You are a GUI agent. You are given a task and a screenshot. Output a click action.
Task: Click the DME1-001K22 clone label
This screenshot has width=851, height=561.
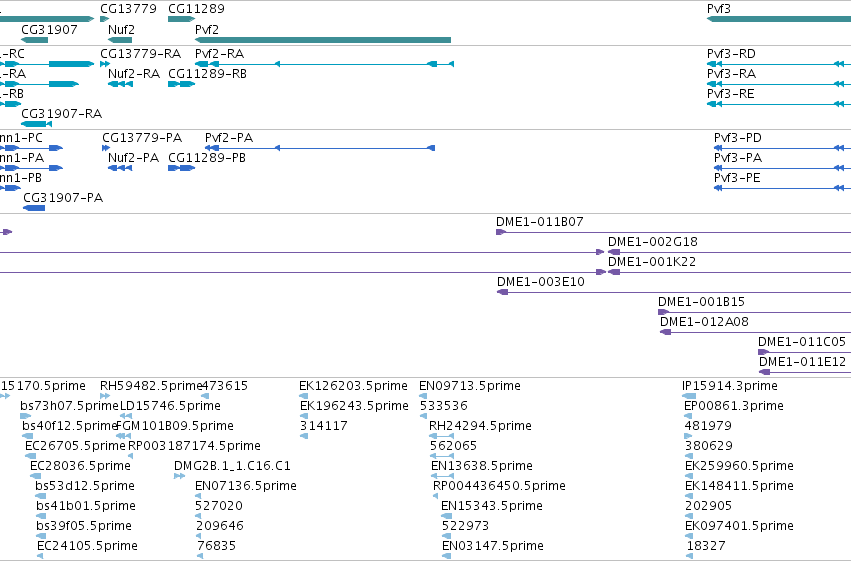click(x=652, y=262)
